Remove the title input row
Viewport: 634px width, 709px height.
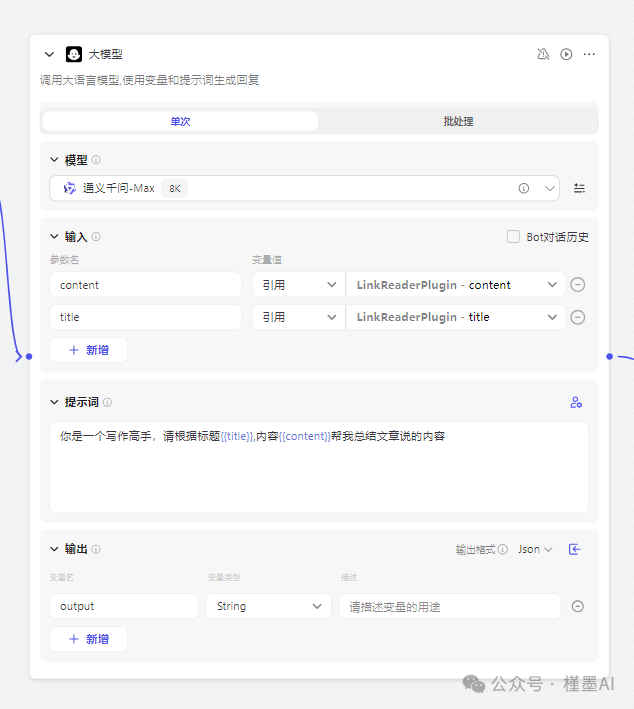coord(577,317)
